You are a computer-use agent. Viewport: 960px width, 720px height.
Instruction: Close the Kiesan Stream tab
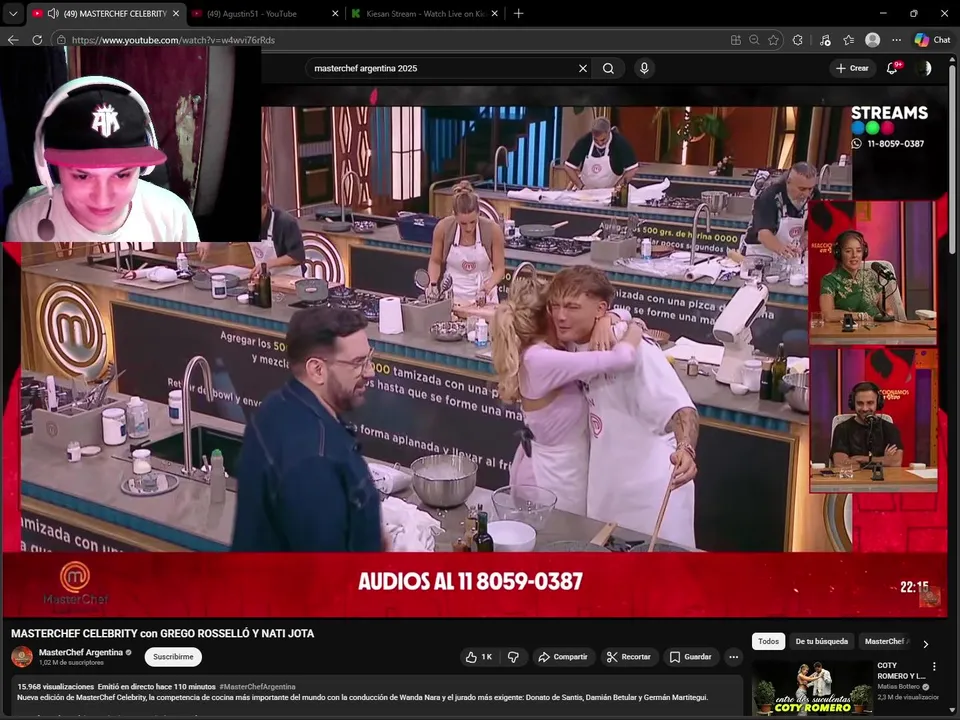[x=495, y=13]
